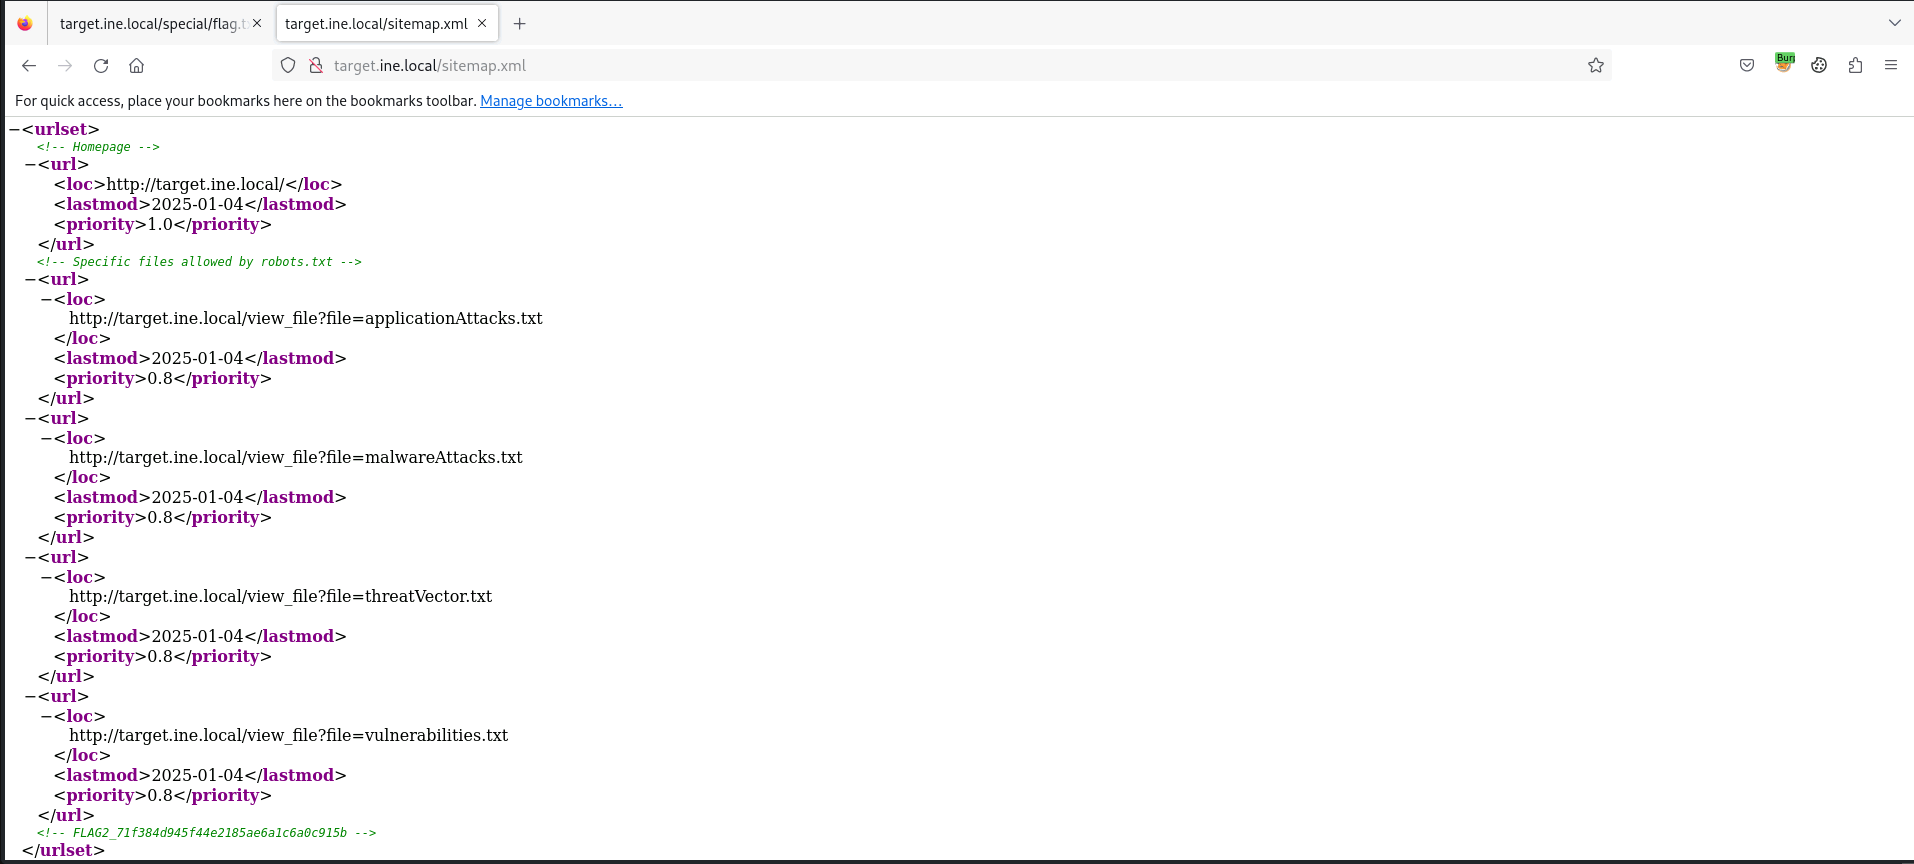Viewport: 1914px width, 864px height.
Task: Bookmark this page with the star
Action: click(x=1596, y=65)
